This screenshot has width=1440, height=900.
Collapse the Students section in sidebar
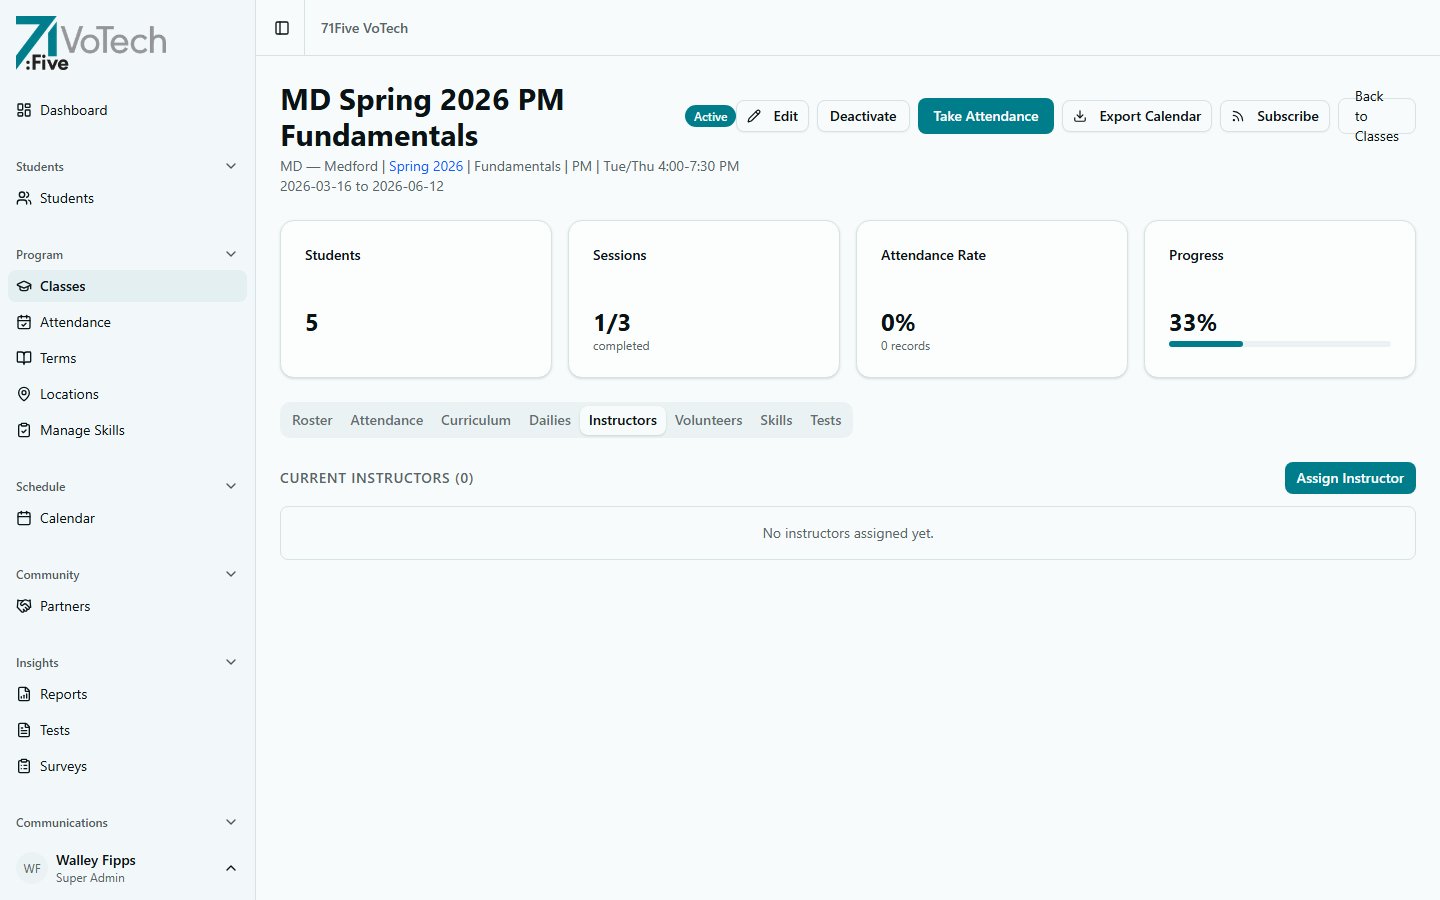pyautogui.click(x=231, y=166)
